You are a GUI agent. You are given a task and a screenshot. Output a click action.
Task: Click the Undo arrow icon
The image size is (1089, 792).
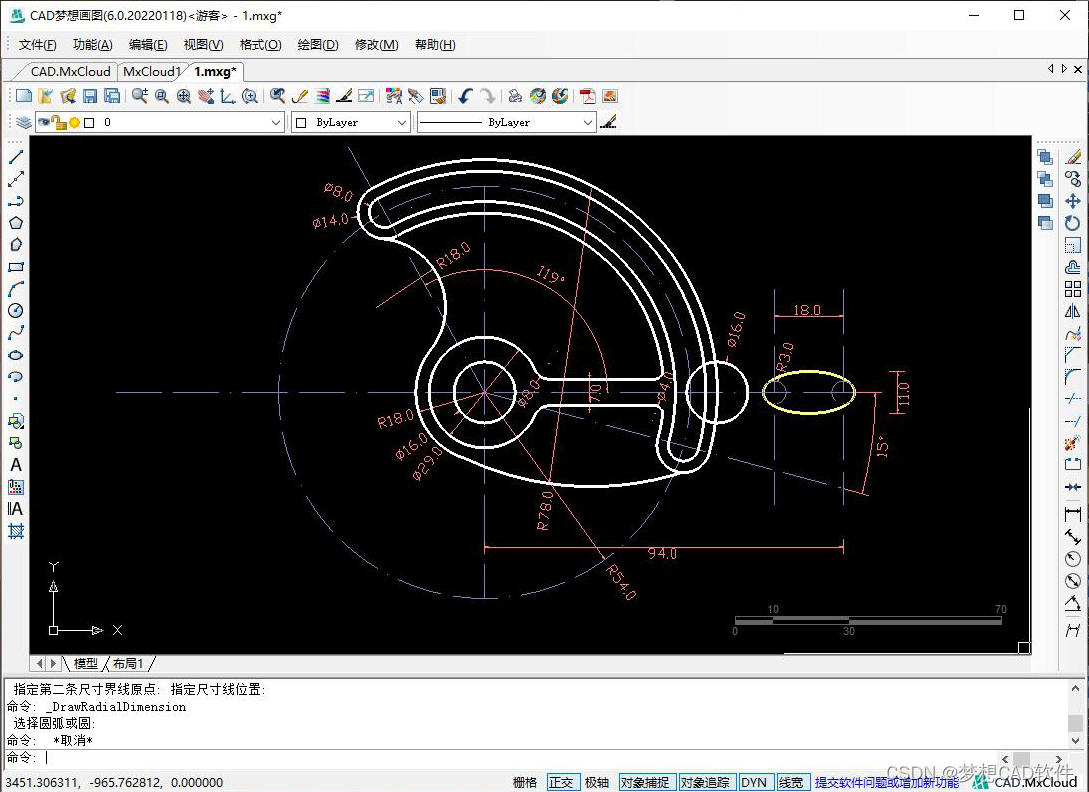point(466,96)
